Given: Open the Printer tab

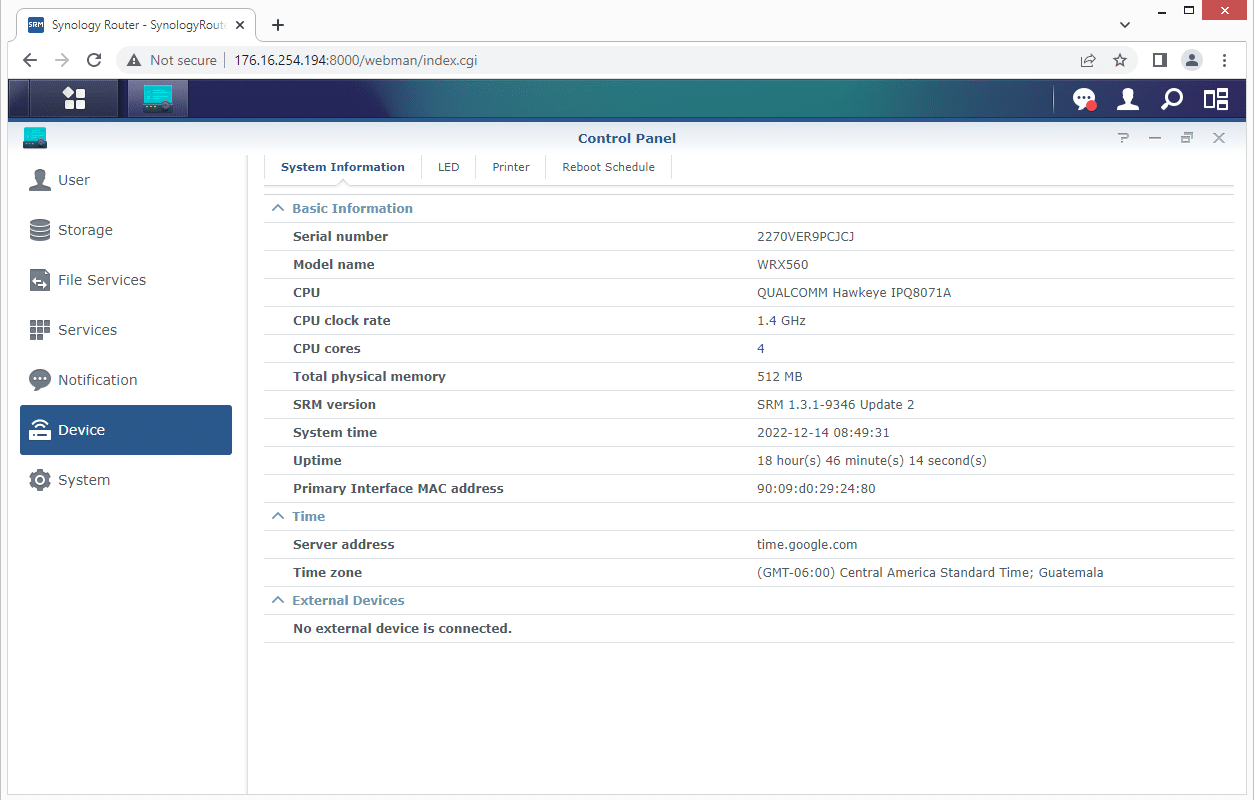Looking at the screenshot, I should (x=511, y=167).
